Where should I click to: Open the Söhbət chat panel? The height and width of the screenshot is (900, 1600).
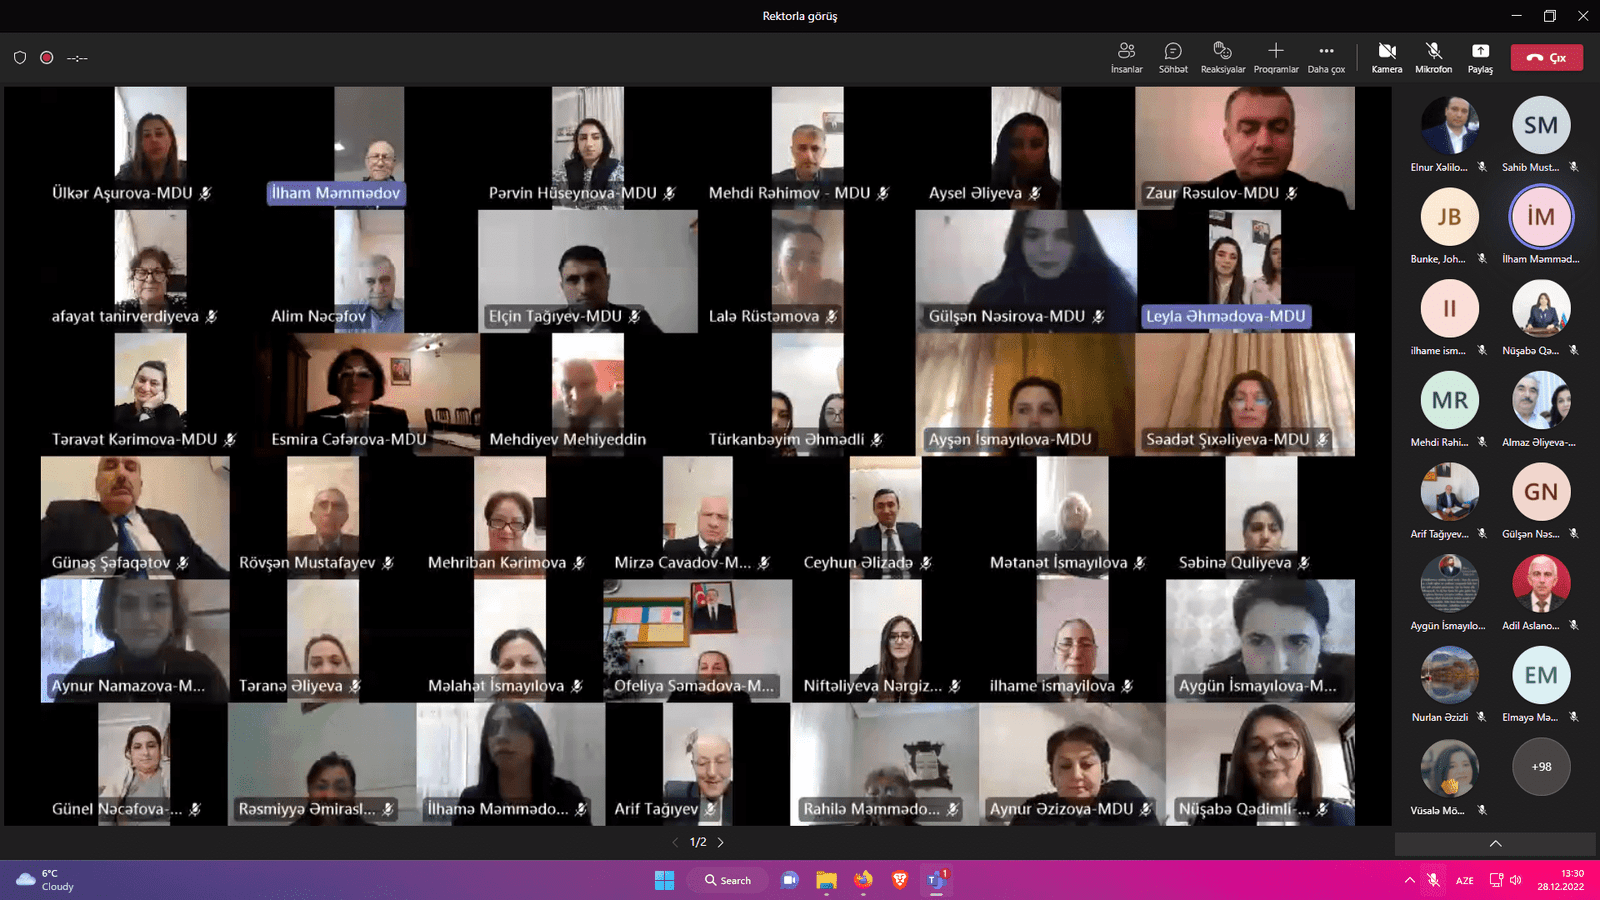click(x=1173, y=57)
